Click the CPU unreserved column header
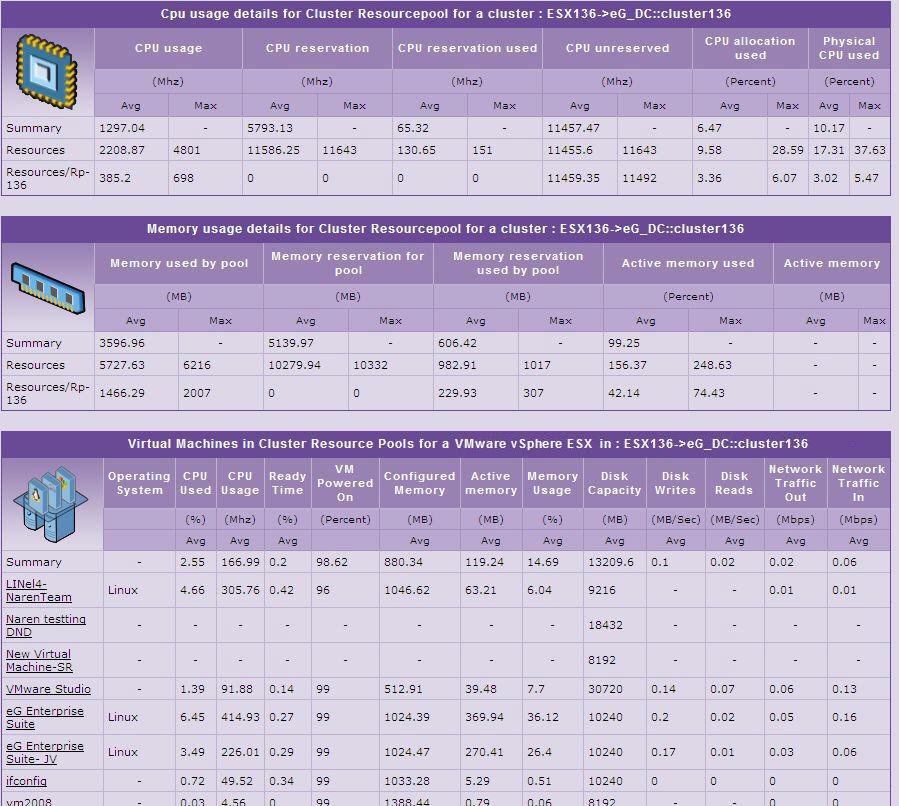This screenshot has height=806, width=899. click(x=617, y=48)
